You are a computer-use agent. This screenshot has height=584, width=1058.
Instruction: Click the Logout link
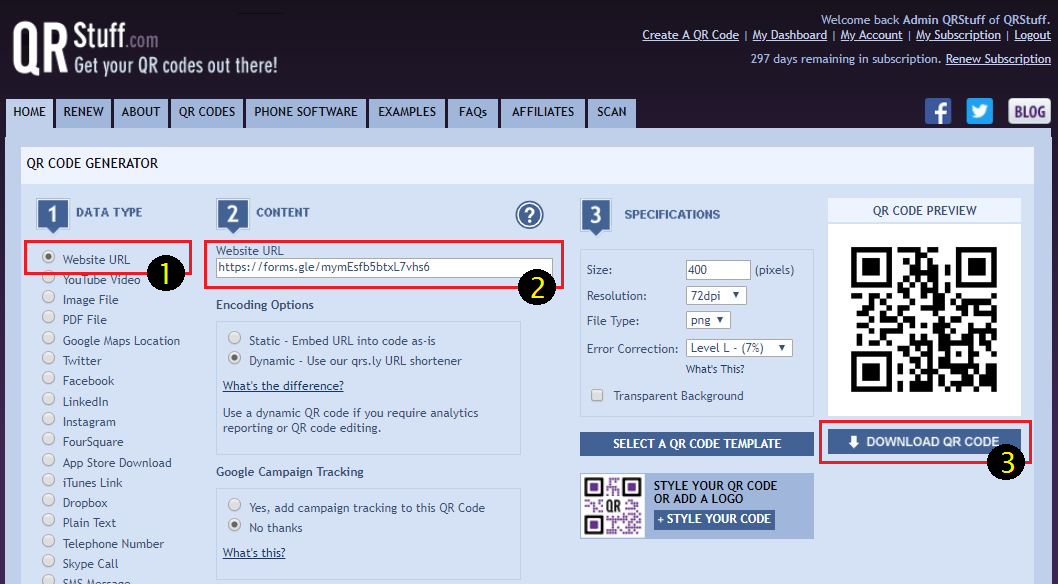tap(1032, 35)
